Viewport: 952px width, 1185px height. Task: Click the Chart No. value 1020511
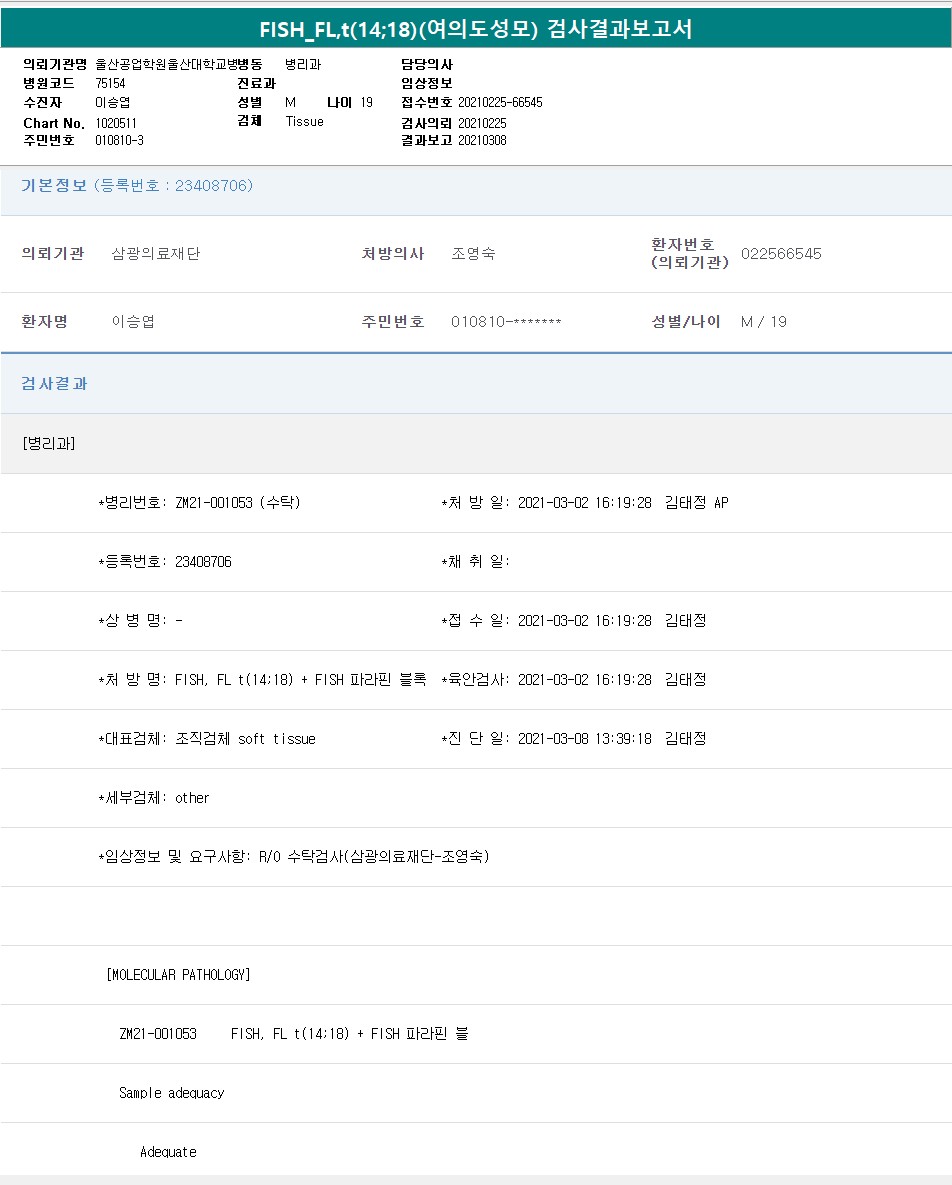coord(116,122)
